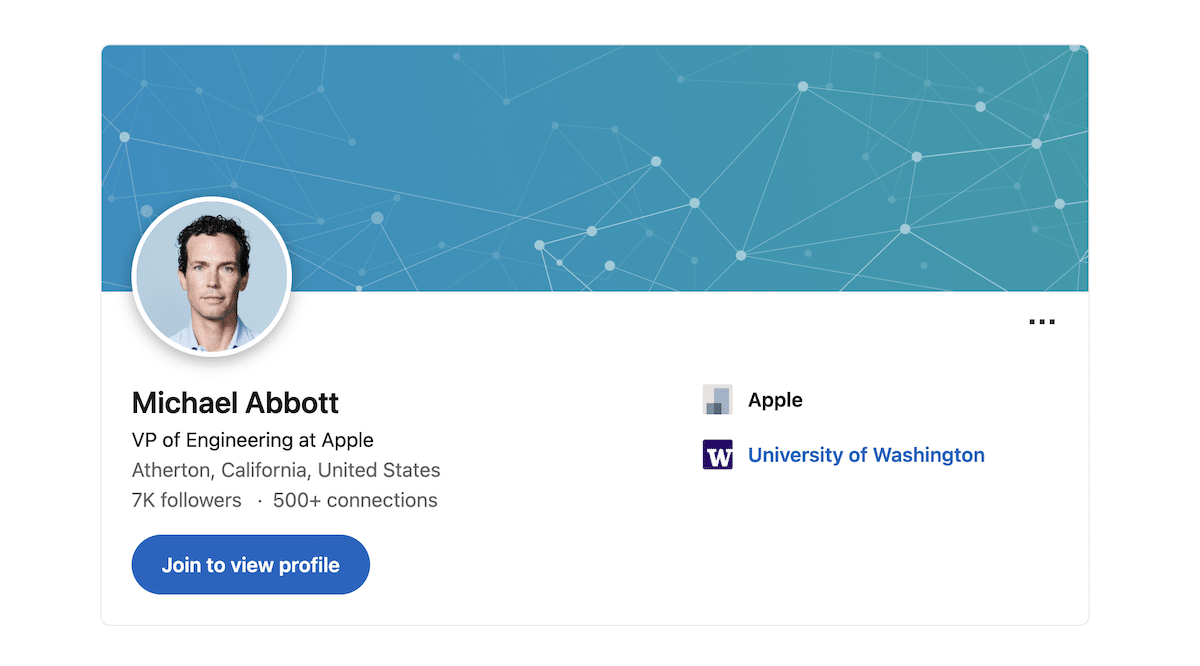
Task: Open the University of Washington link
Action: [x=866, y=455]
